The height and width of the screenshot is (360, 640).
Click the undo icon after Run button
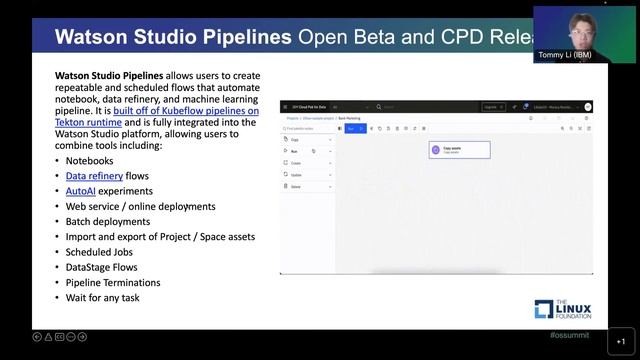point(371,129)
